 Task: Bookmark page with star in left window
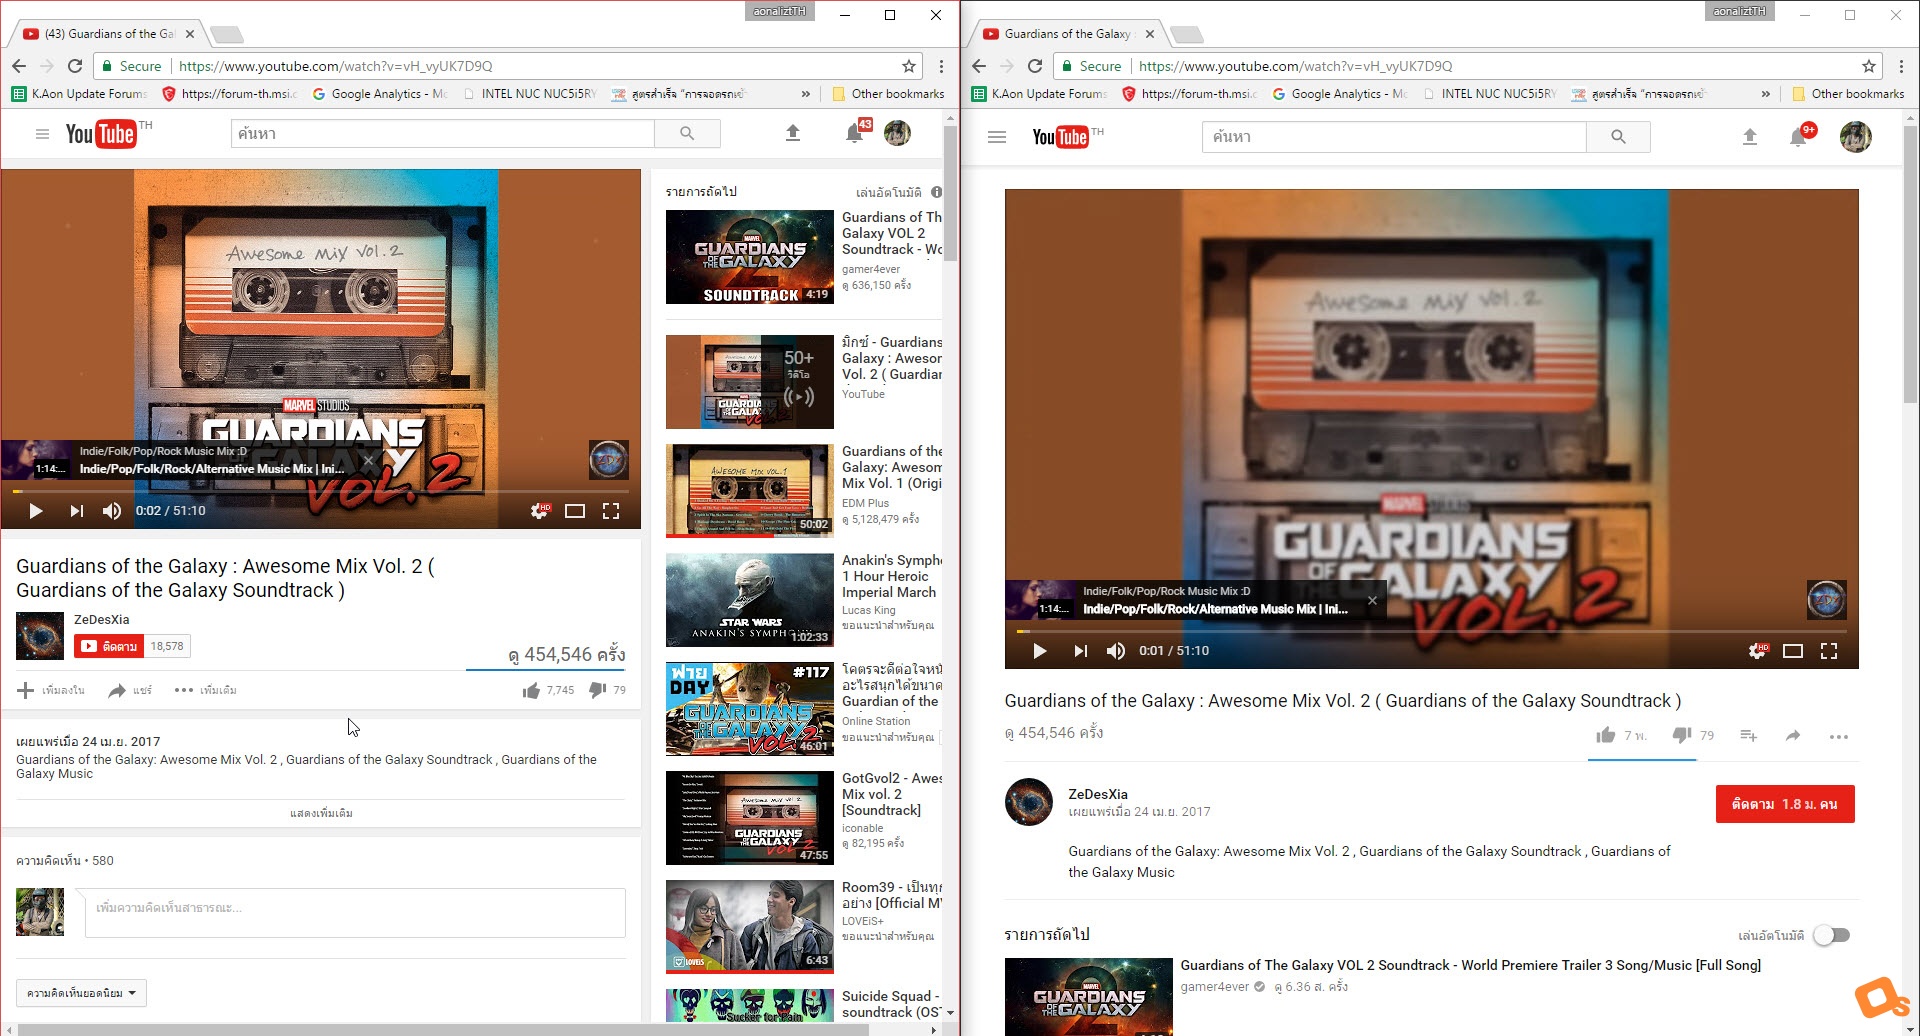pyautogui.click(x=909, y=66)
